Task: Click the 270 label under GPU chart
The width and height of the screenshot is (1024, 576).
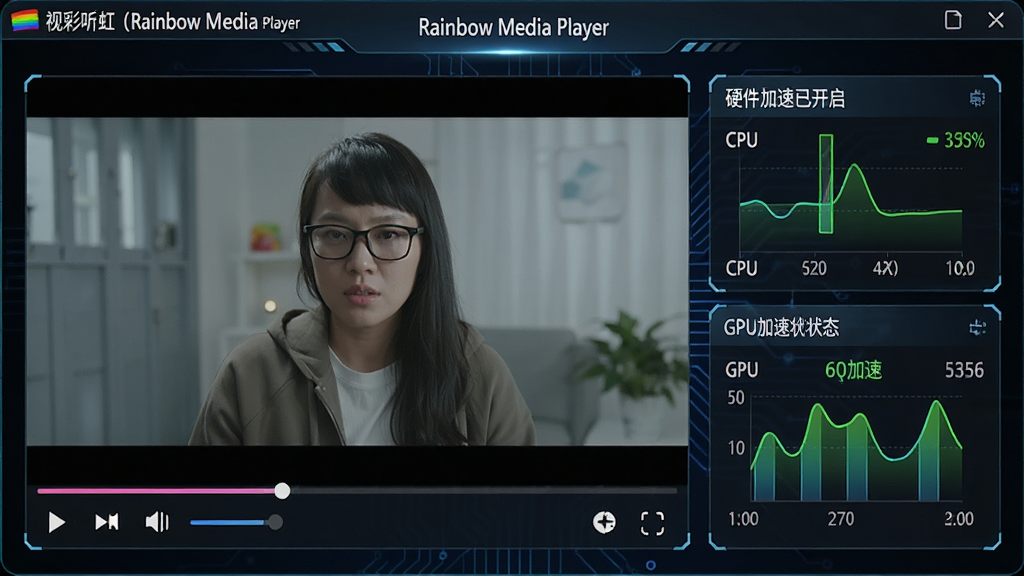Action: 840,519
